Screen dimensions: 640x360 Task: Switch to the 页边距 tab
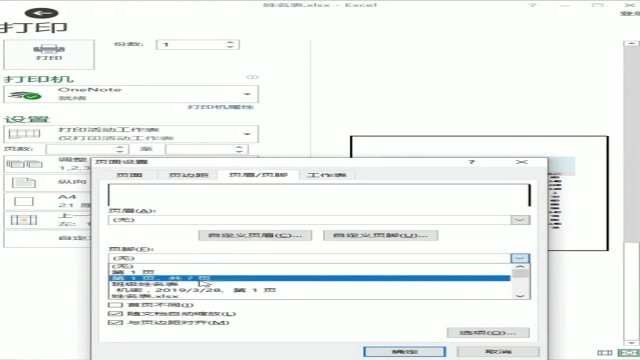coord(188,175)
